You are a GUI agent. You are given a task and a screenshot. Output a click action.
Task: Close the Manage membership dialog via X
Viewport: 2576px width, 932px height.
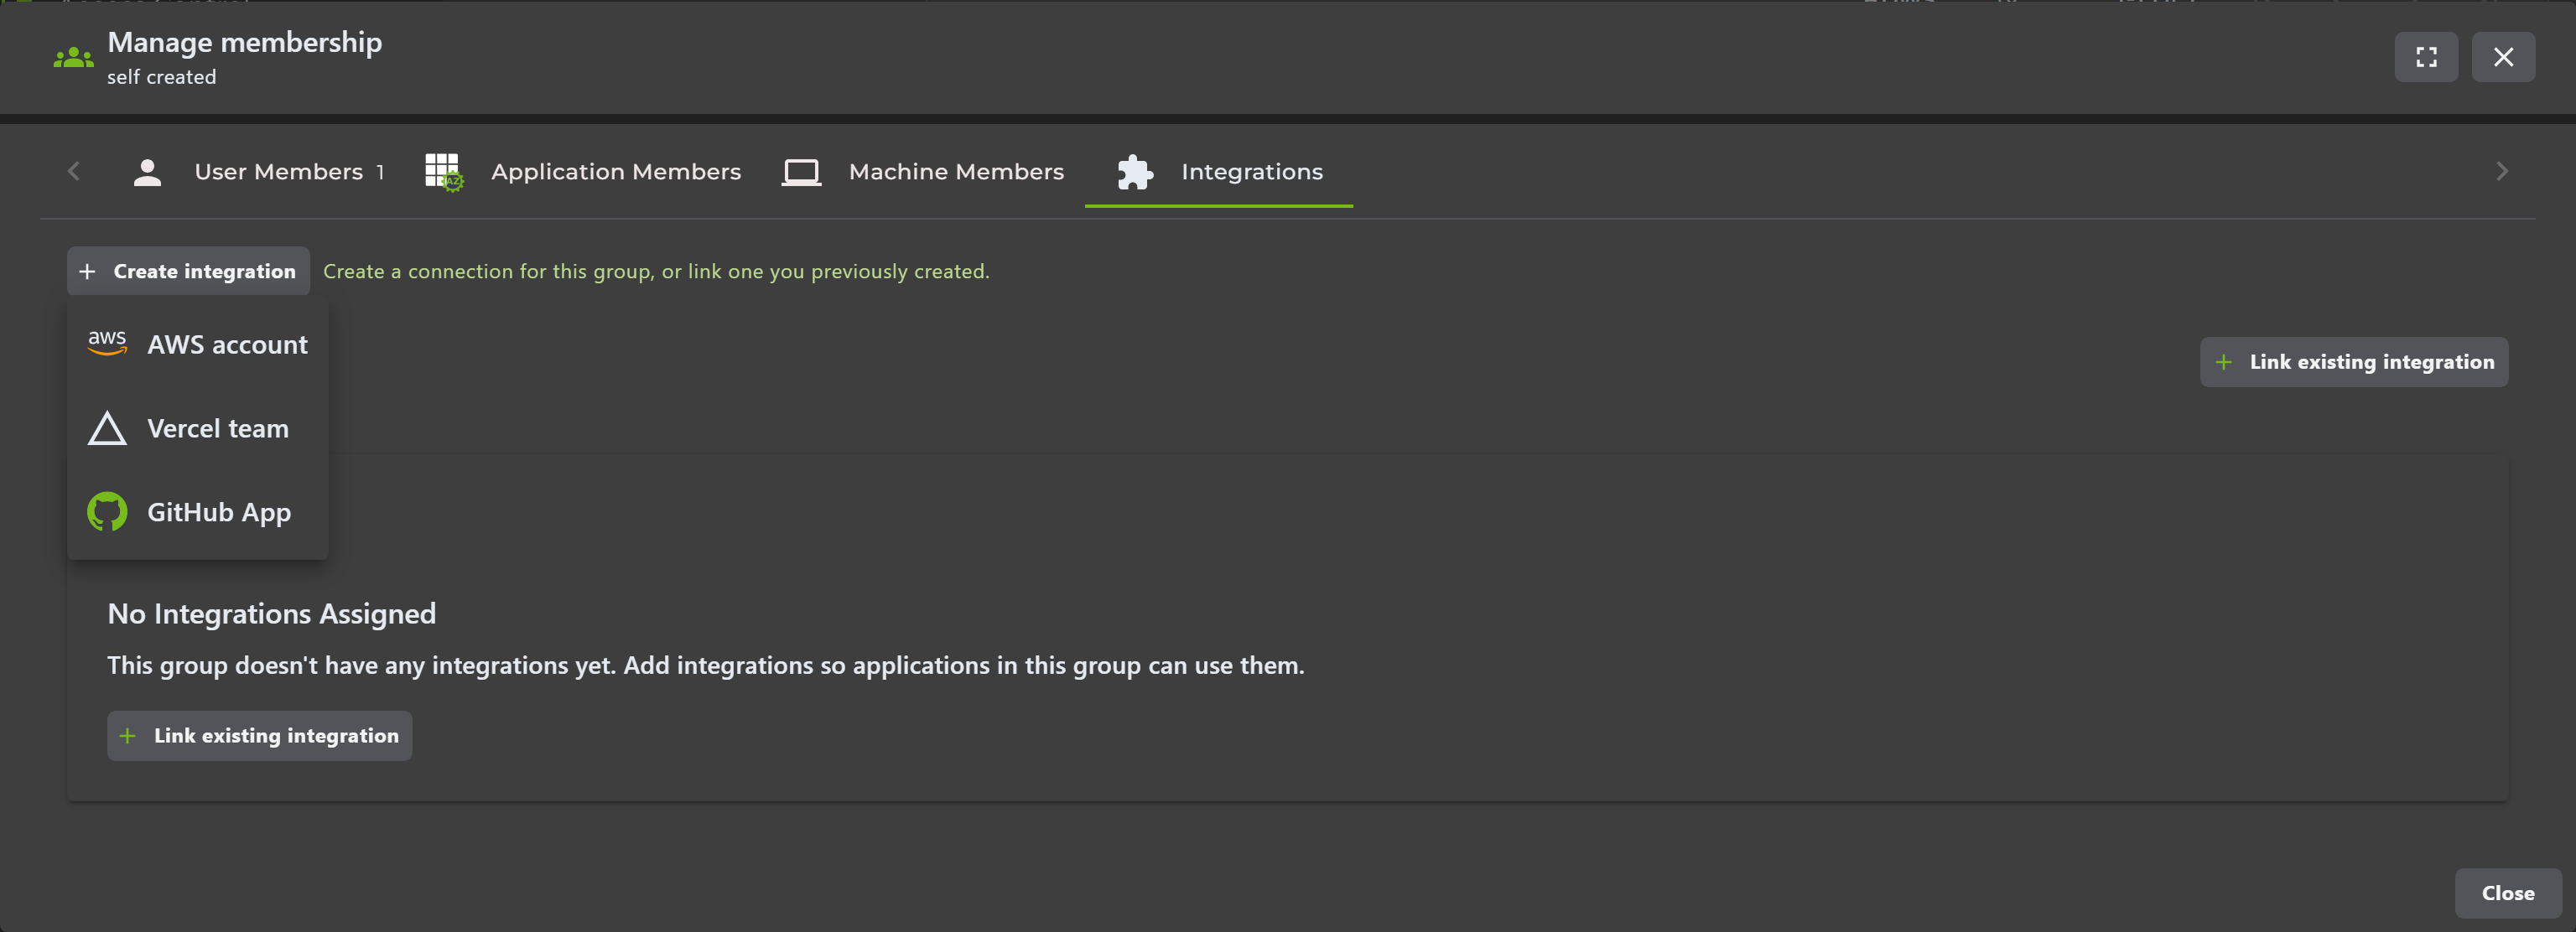click(x=2502, y=57)
